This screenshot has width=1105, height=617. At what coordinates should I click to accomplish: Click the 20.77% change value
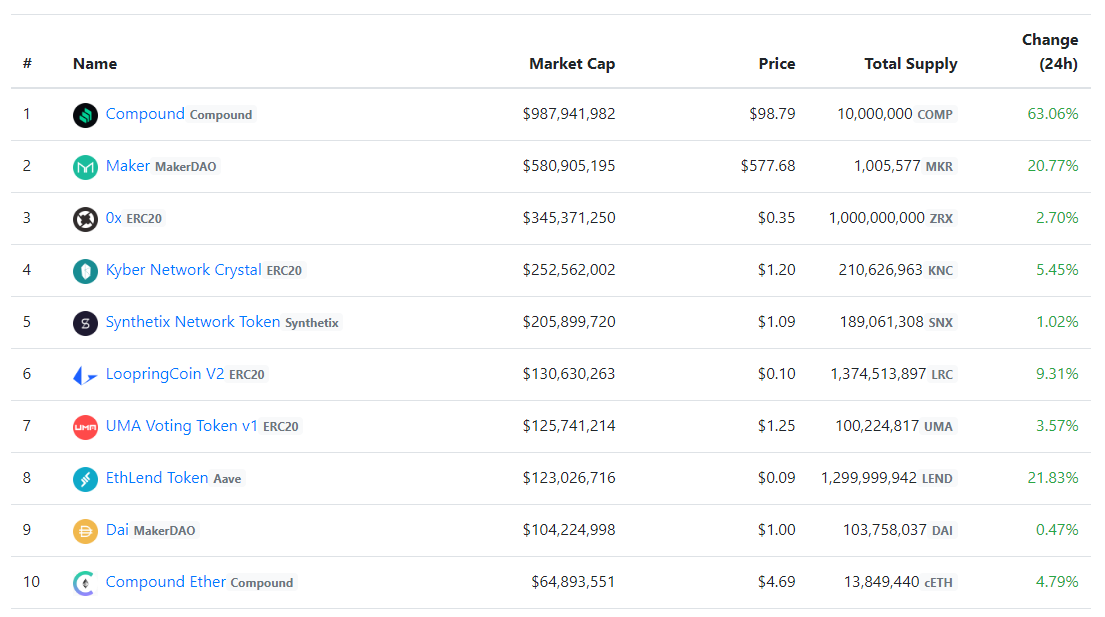[1053, 166]
